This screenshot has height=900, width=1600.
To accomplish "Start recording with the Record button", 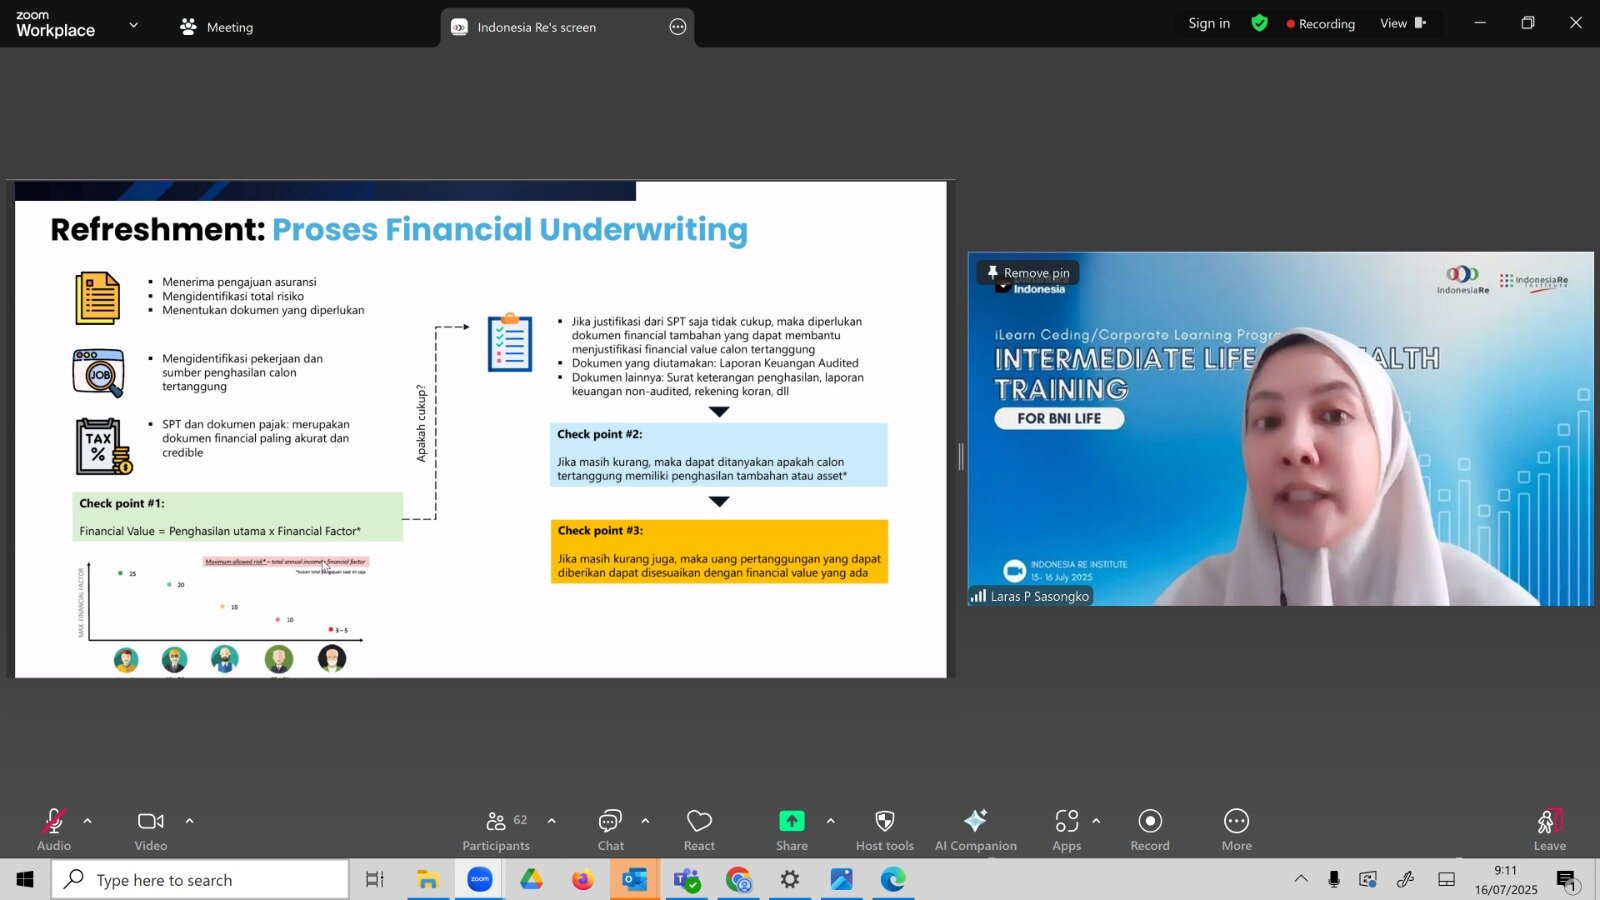I will [x=1150, y=831].
